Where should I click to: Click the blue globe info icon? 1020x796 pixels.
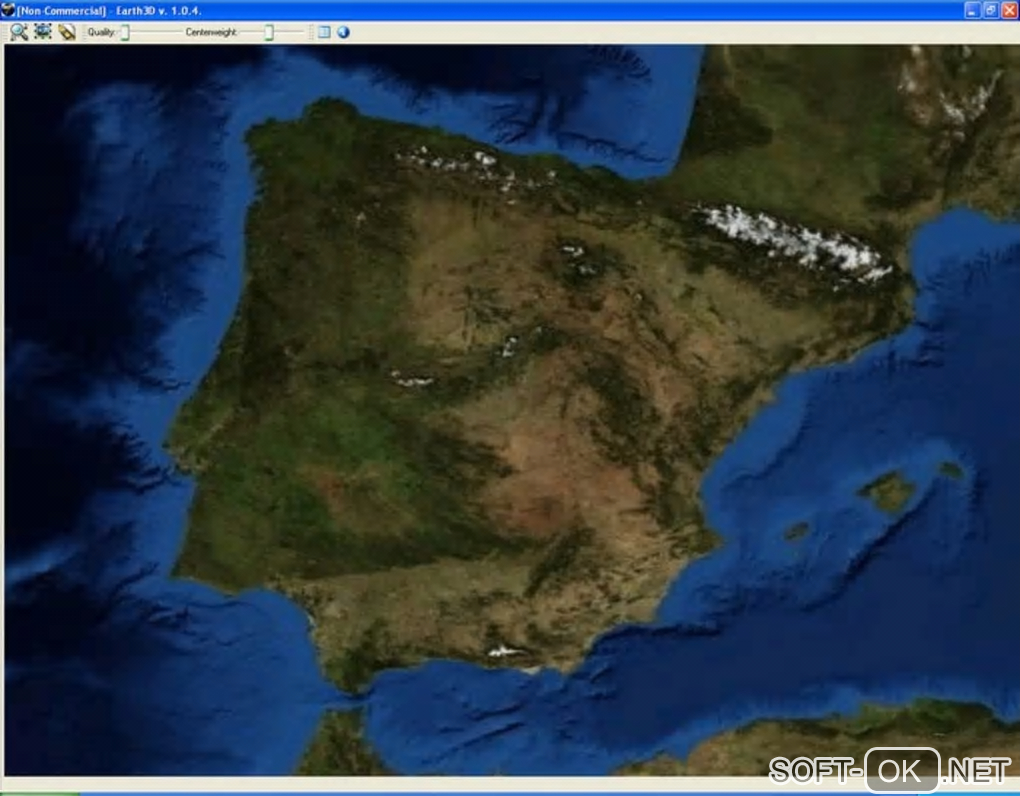click(343, 32)
